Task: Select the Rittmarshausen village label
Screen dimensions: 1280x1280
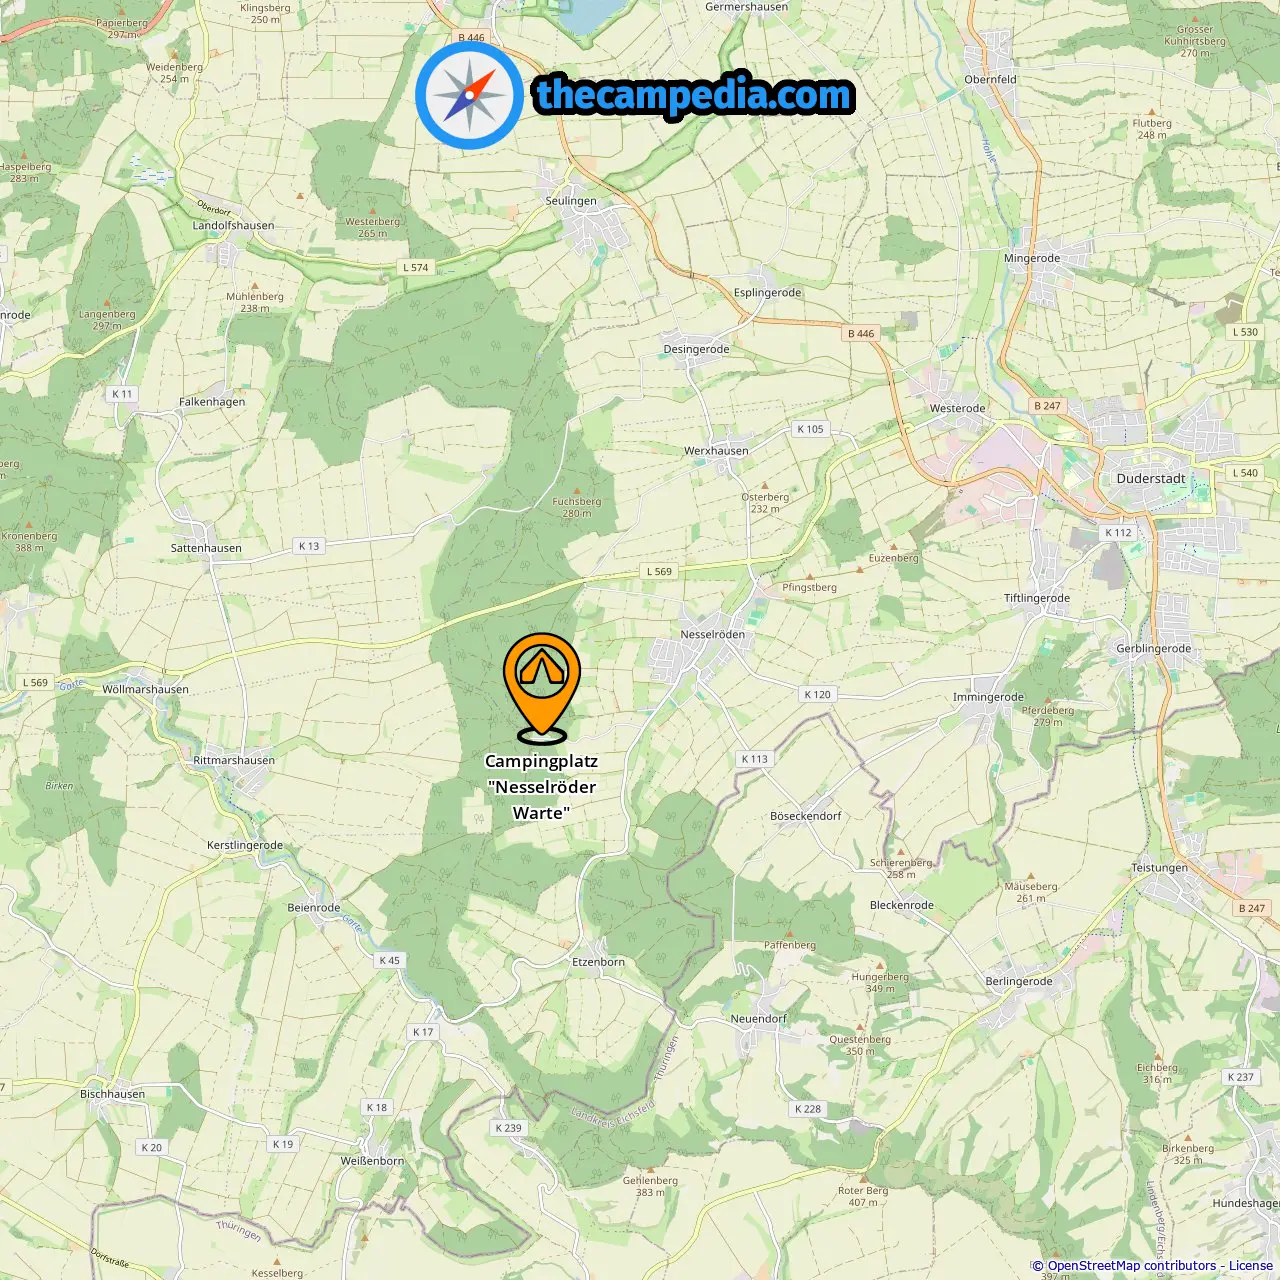Action: [x=234, y=760]
